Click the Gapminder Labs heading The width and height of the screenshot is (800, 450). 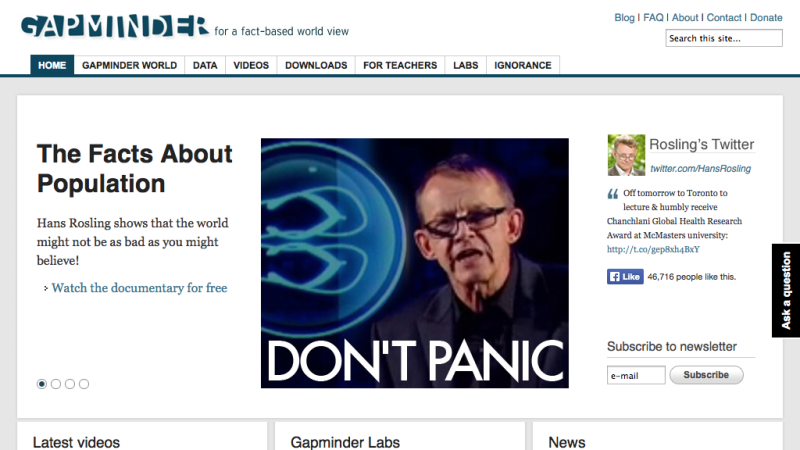pos(345,442)
